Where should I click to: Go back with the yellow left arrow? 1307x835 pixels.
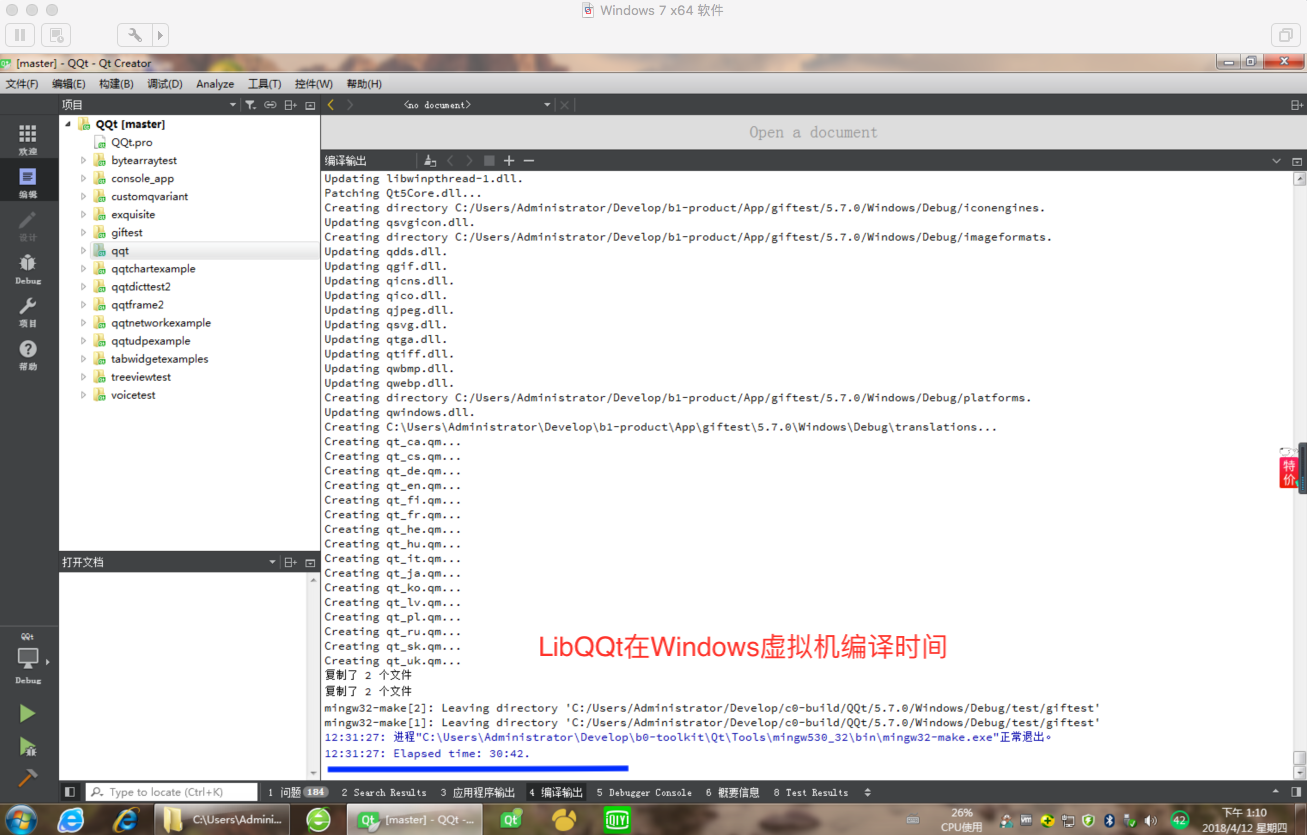331,104
